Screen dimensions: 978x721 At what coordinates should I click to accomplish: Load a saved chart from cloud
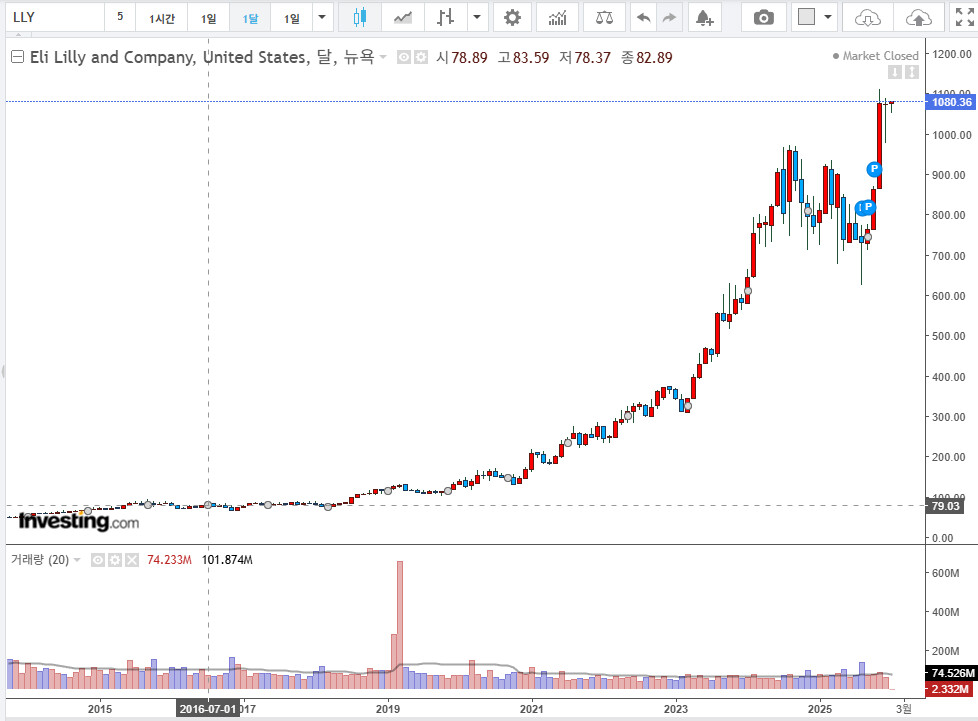(x=868, y=17)
